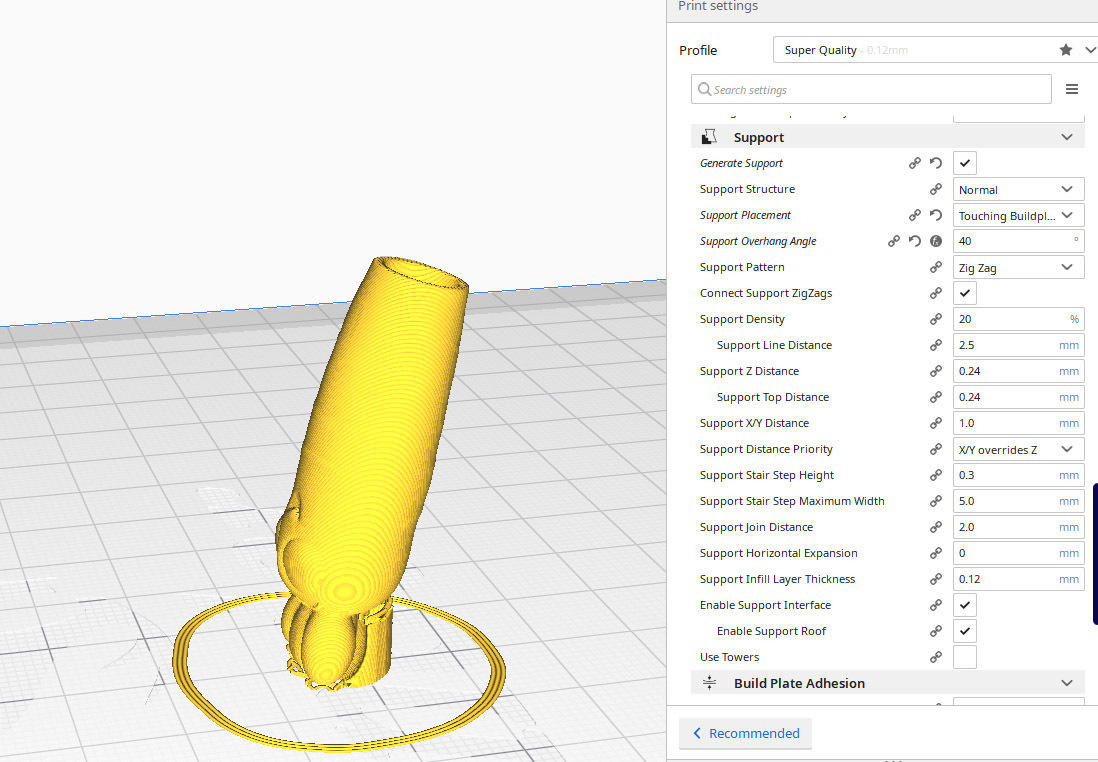Disable Connect Support ZigZags
Viewport: 1098px width, 762px height.
964,293
